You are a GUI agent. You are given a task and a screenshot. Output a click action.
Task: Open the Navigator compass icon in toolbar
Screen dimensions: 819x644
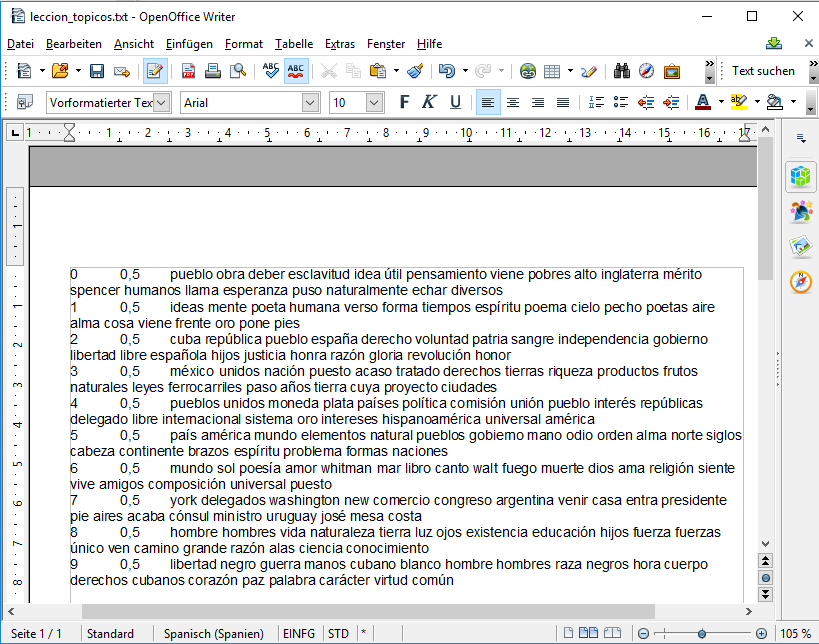pos(646,71)
